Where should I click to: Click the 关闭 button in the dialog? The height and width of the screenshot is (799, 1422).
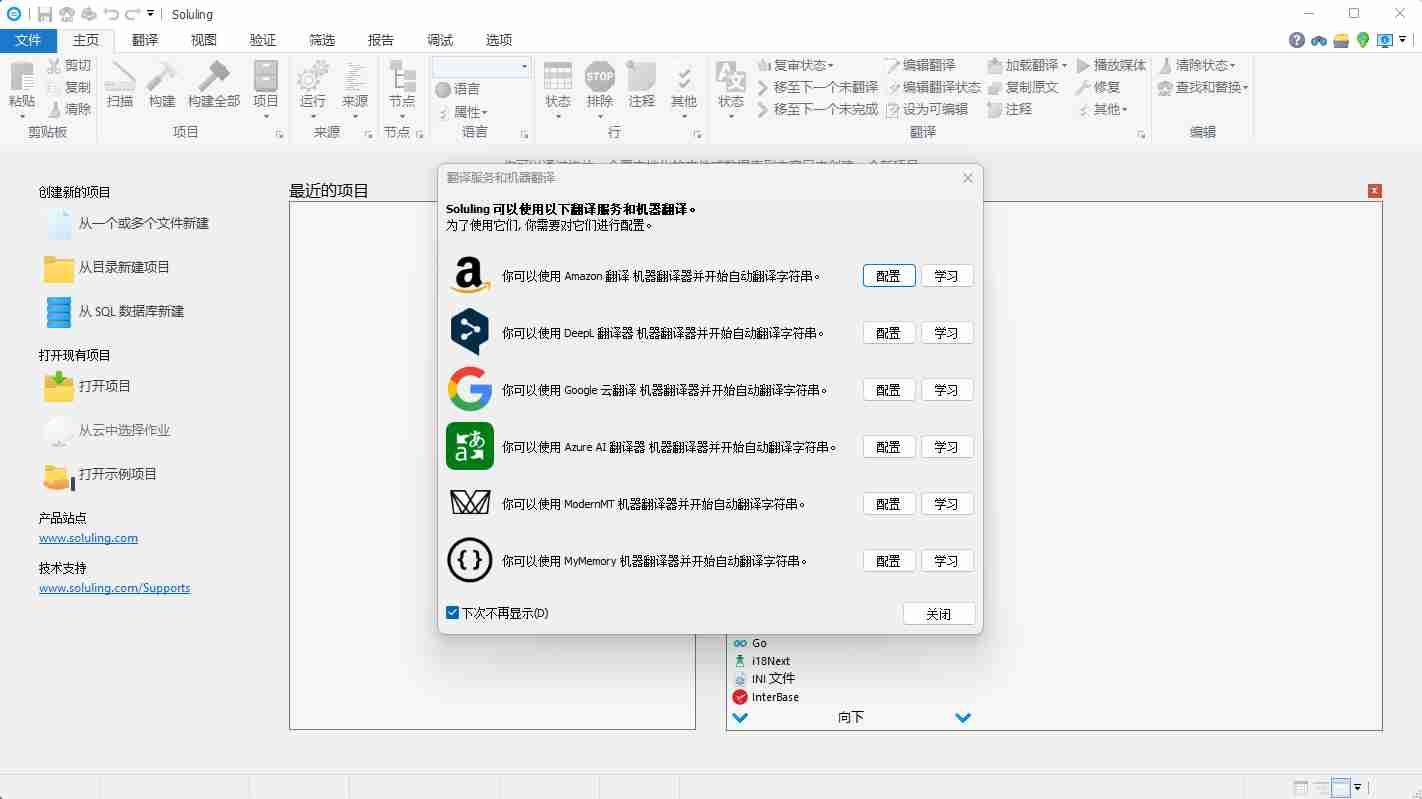coord(938,613)
